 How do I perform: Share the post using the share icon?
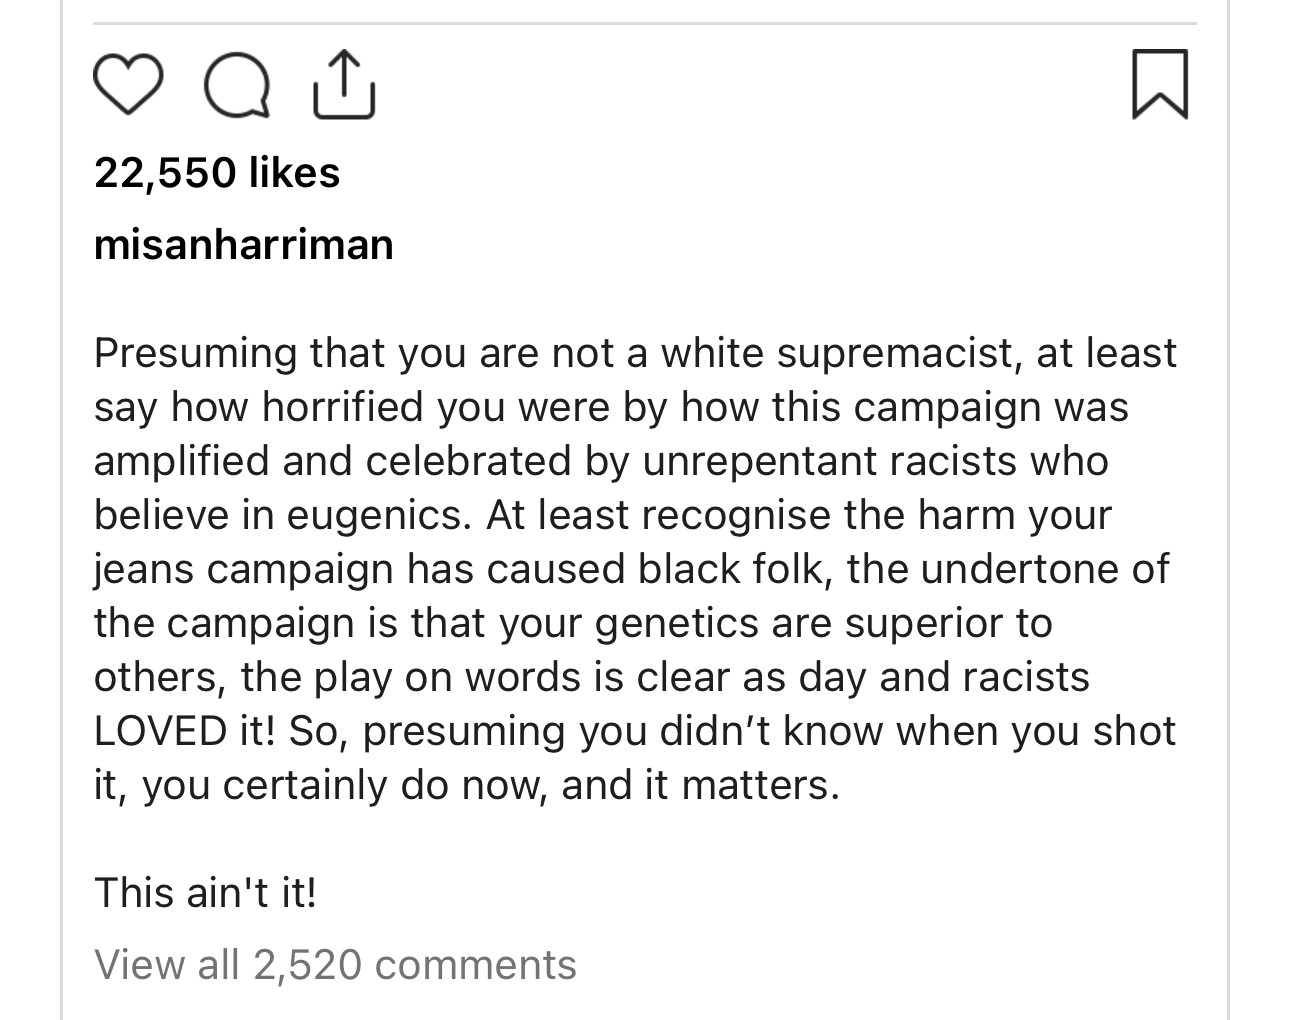(344, 86)
